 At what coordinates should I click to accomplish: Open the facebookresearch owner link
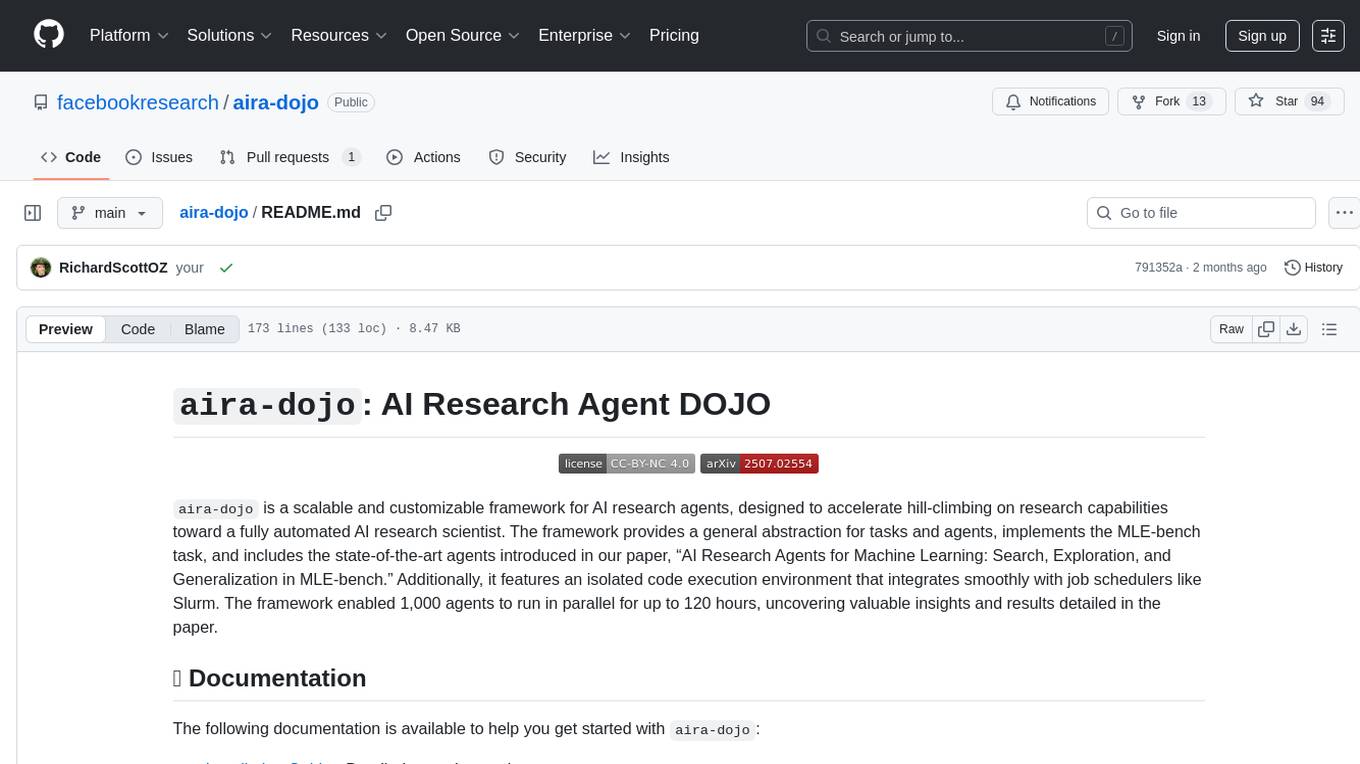(x=138, y=102)
